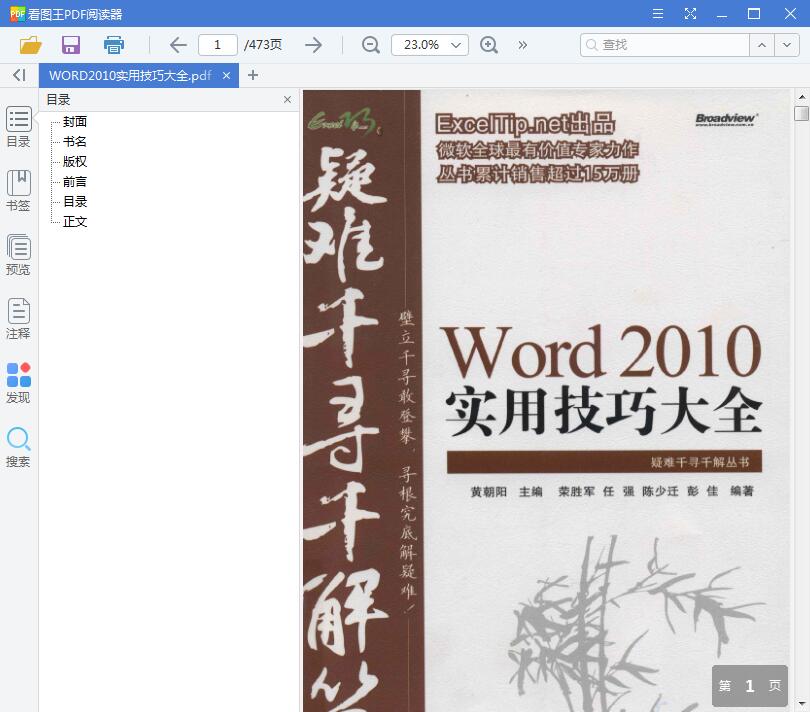Open a PDF file with folder icon

(x=30, y=45)
